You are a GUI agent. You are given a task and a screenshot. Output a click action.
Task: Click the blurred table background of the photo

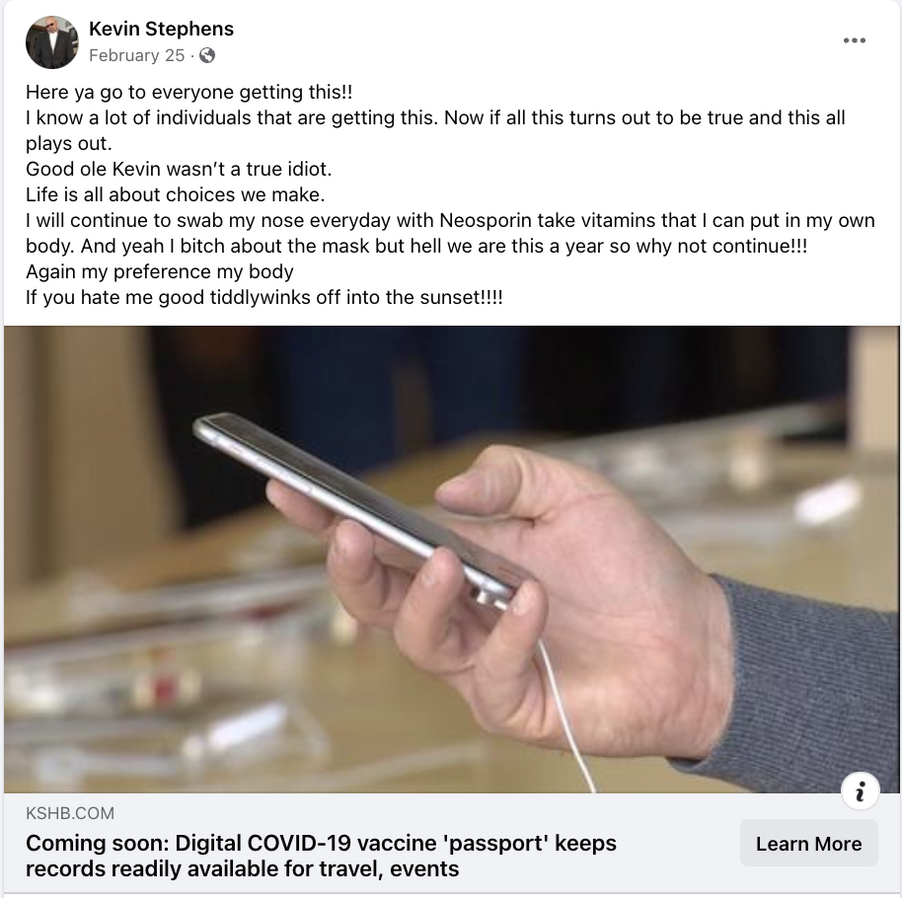173,662
